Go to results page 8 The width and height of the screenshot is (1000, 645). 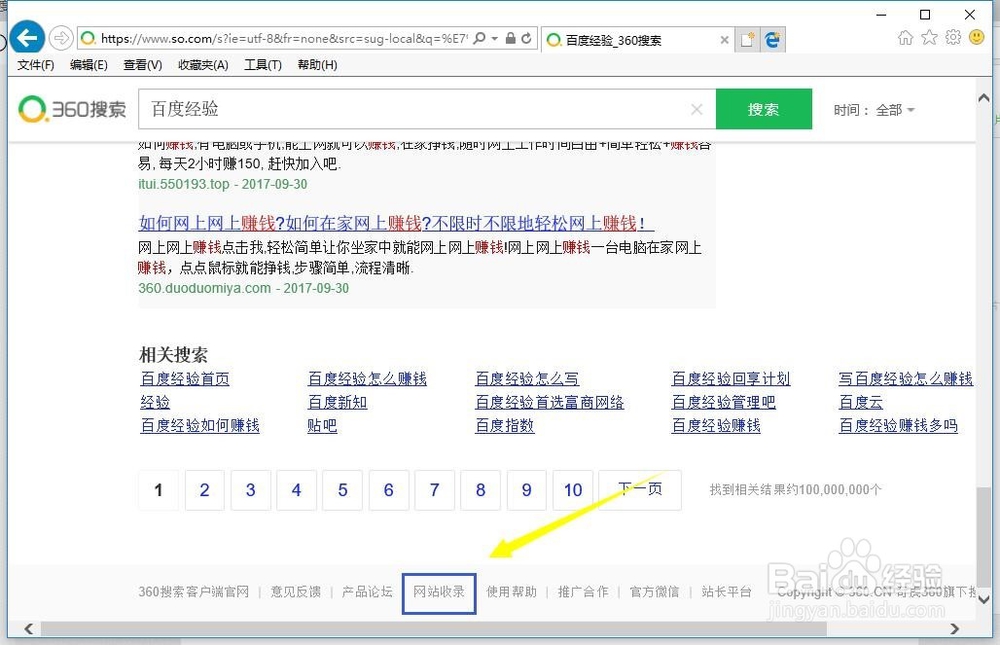(x=480, y=490)
